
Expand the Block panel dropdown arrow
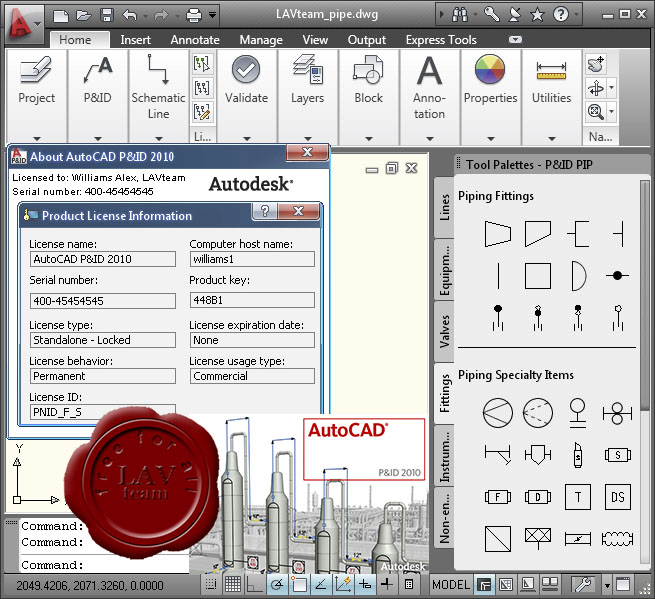[x=369, y=138]
